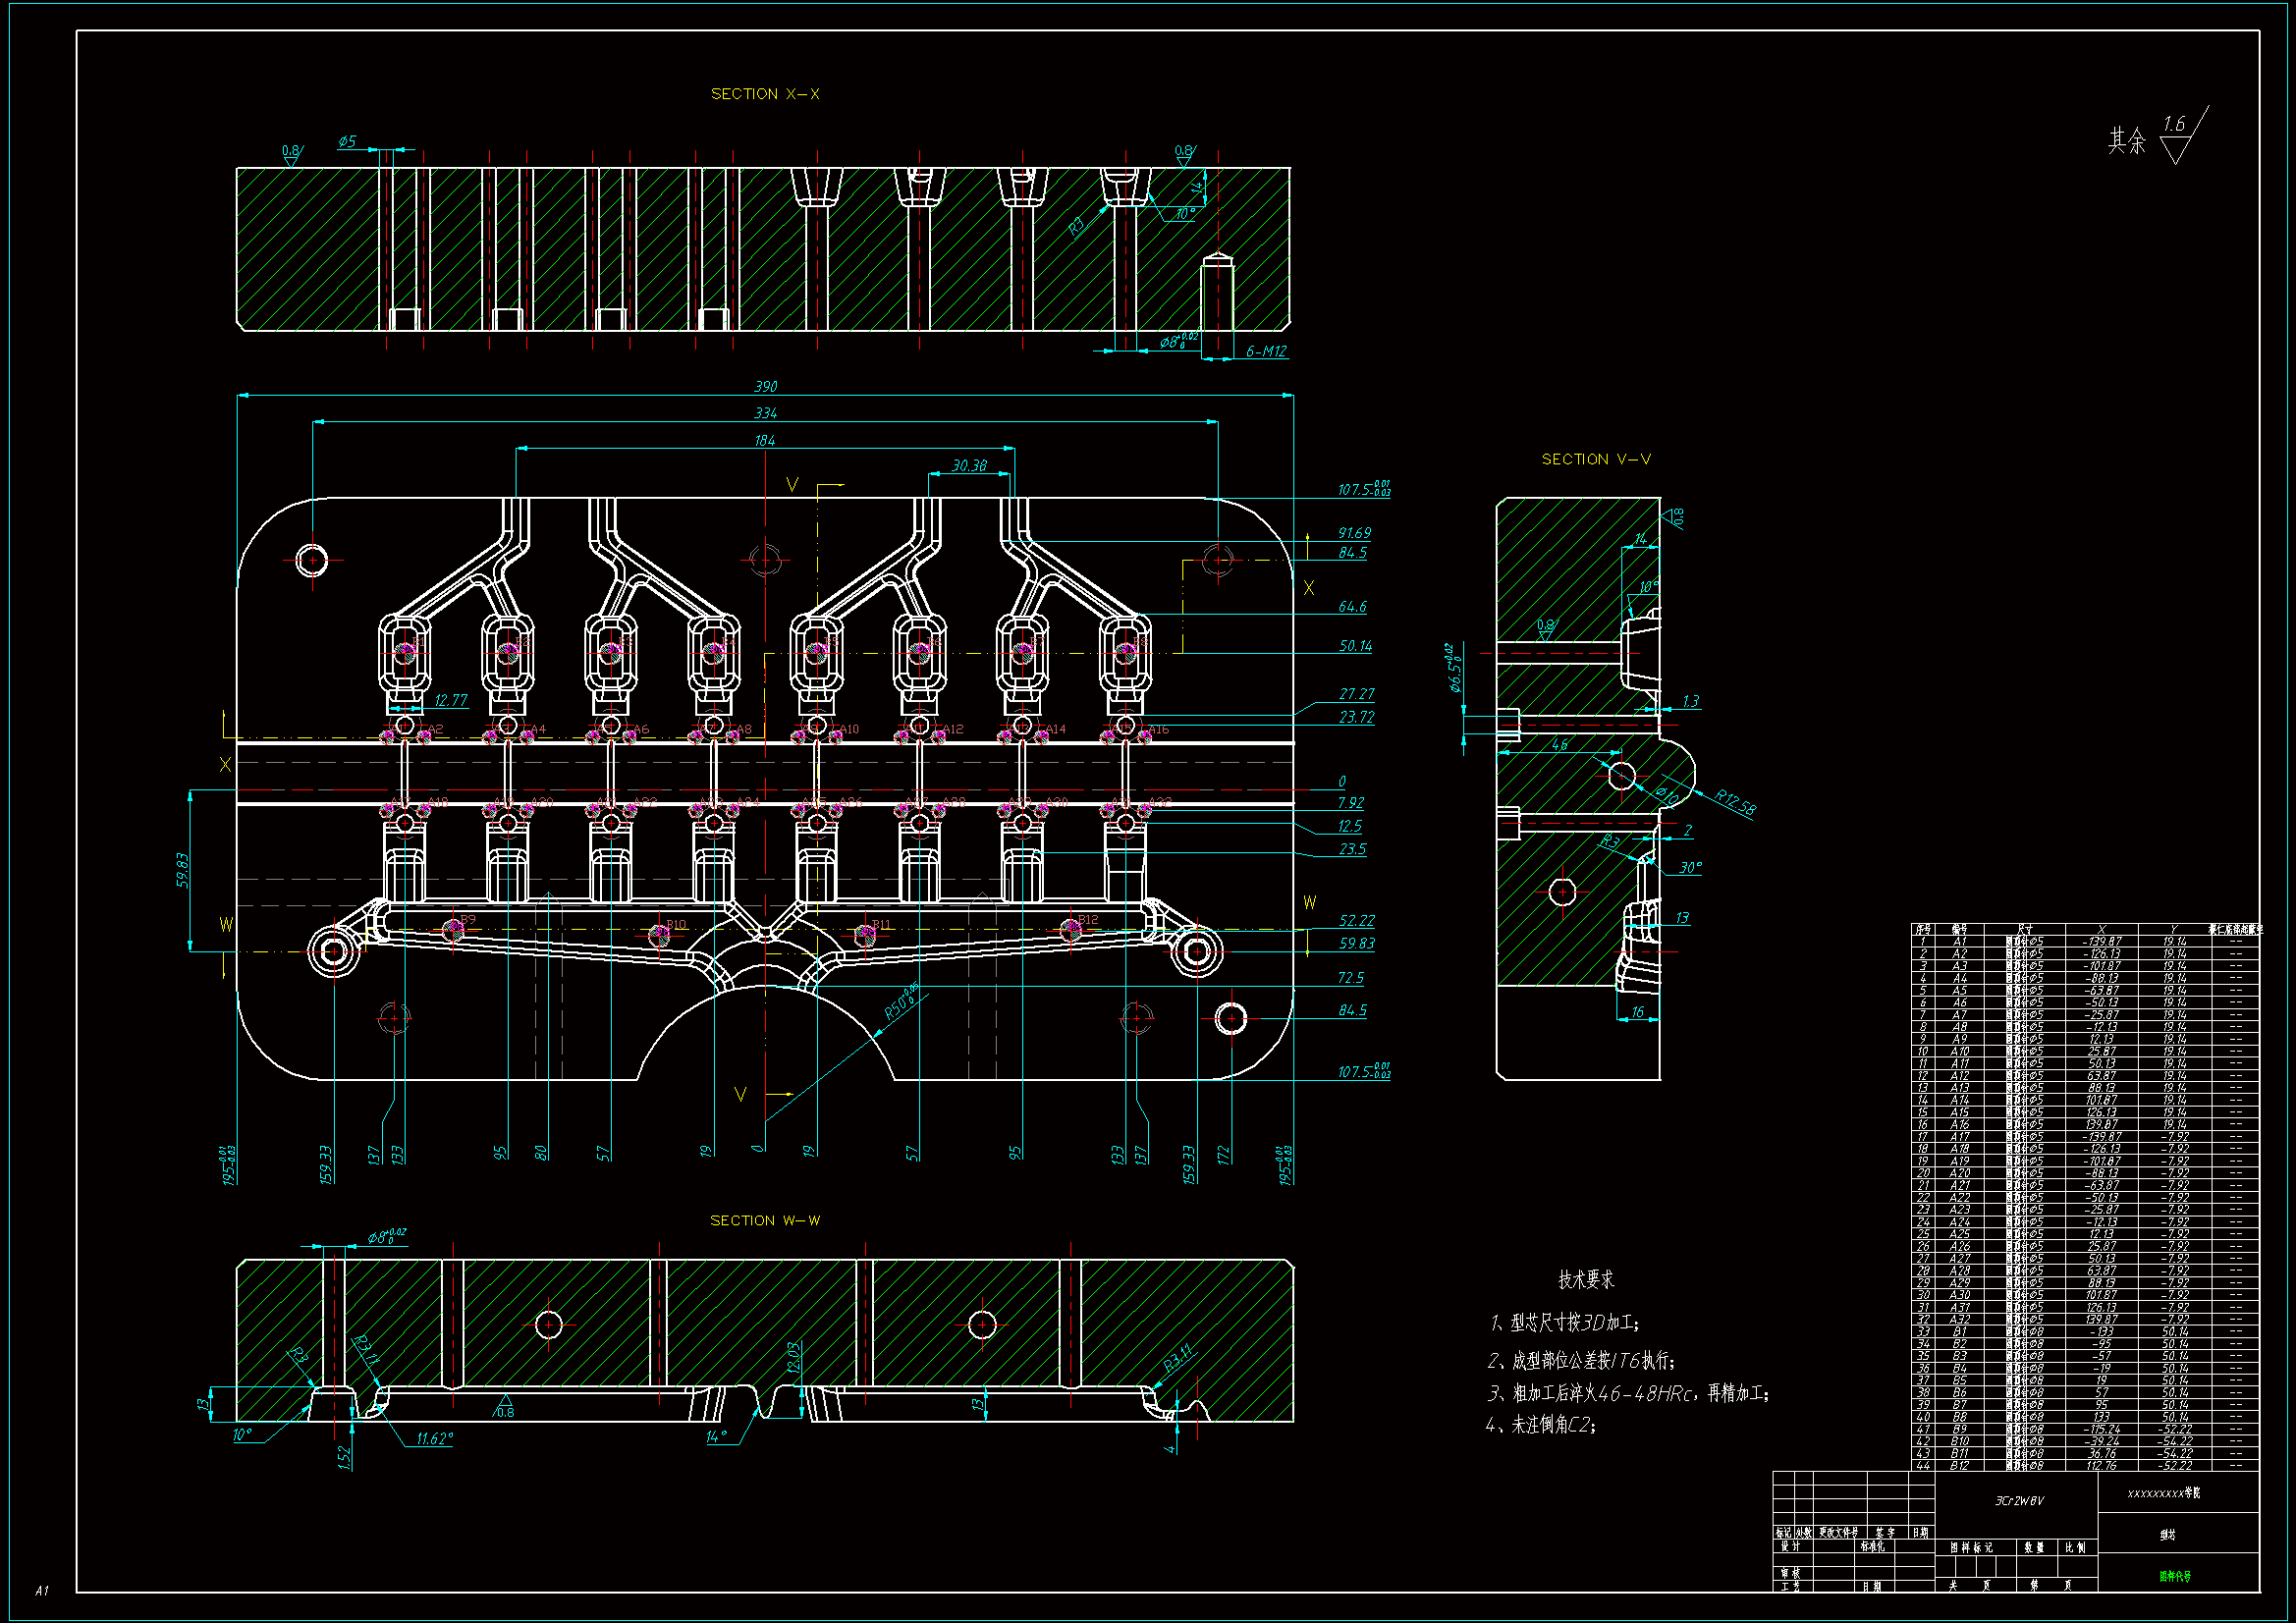Click the green 图样代号 text in title block
Viewport: 2296px width, 1623px height.
point(2174,1577)
